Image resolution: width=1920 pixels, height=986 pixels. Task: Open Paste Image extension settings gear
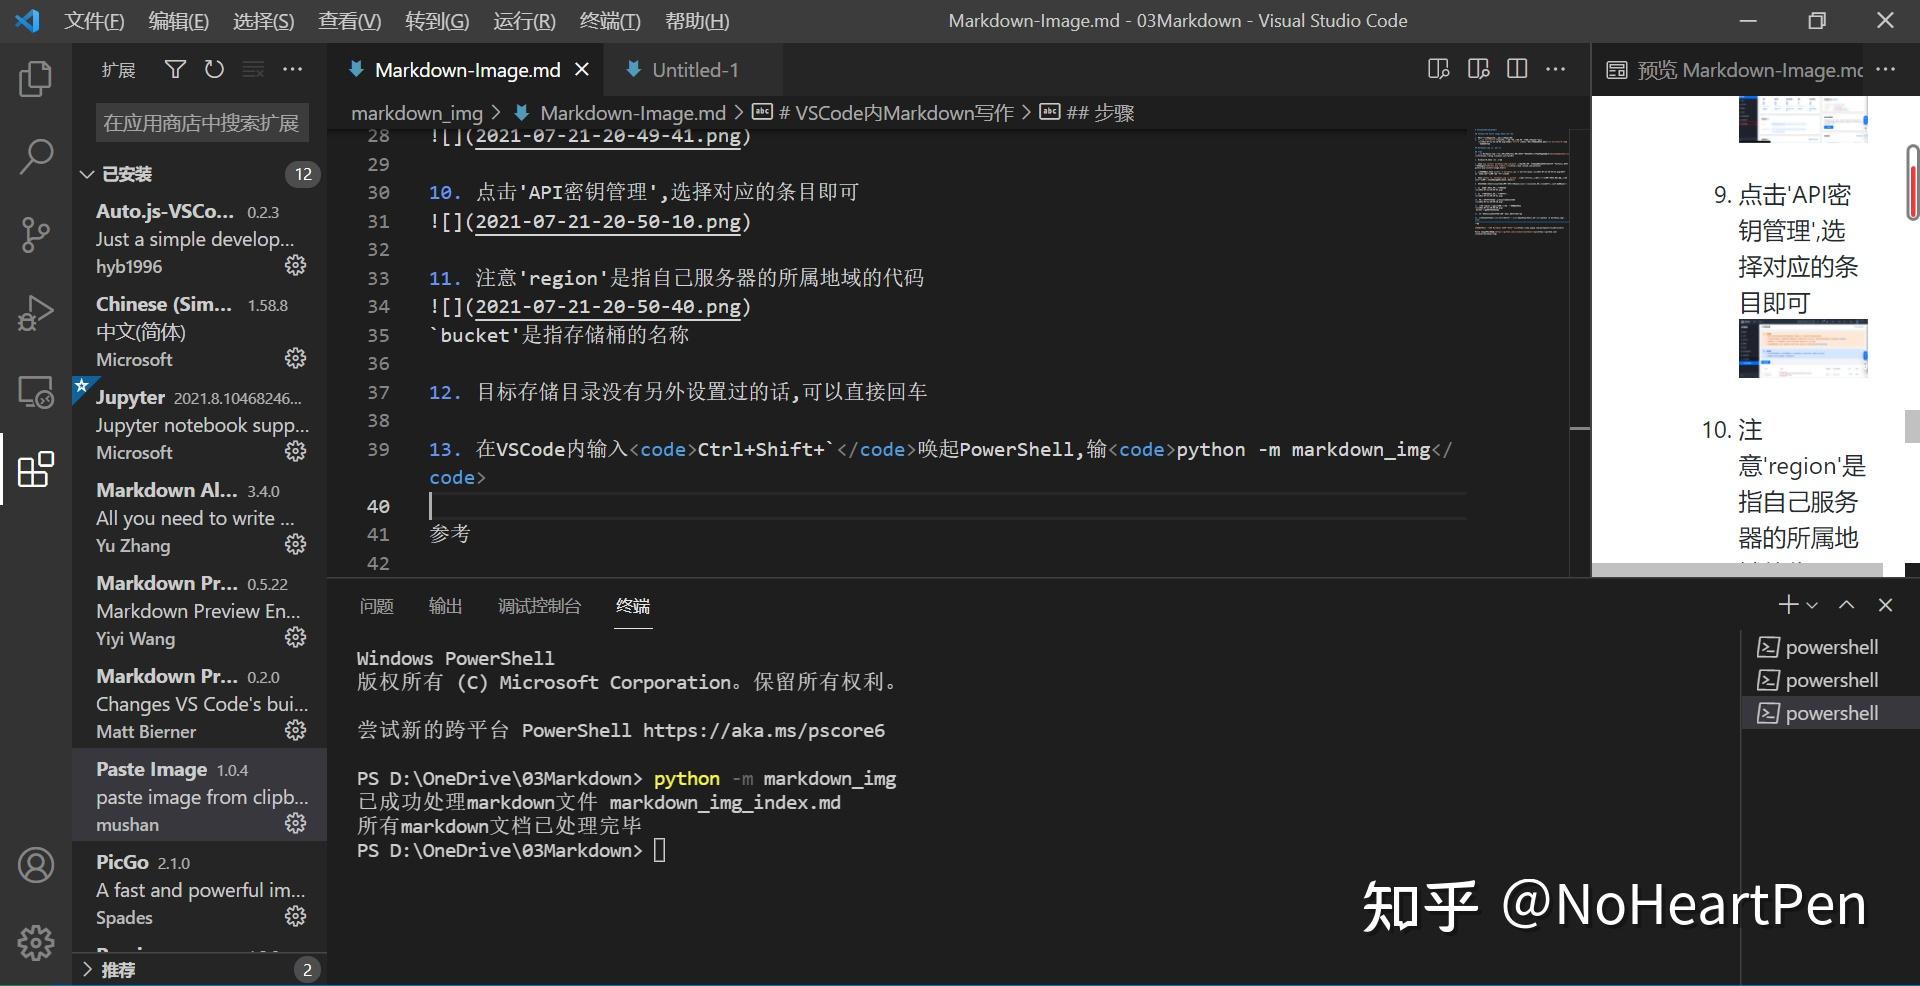(x=294, y=823)
